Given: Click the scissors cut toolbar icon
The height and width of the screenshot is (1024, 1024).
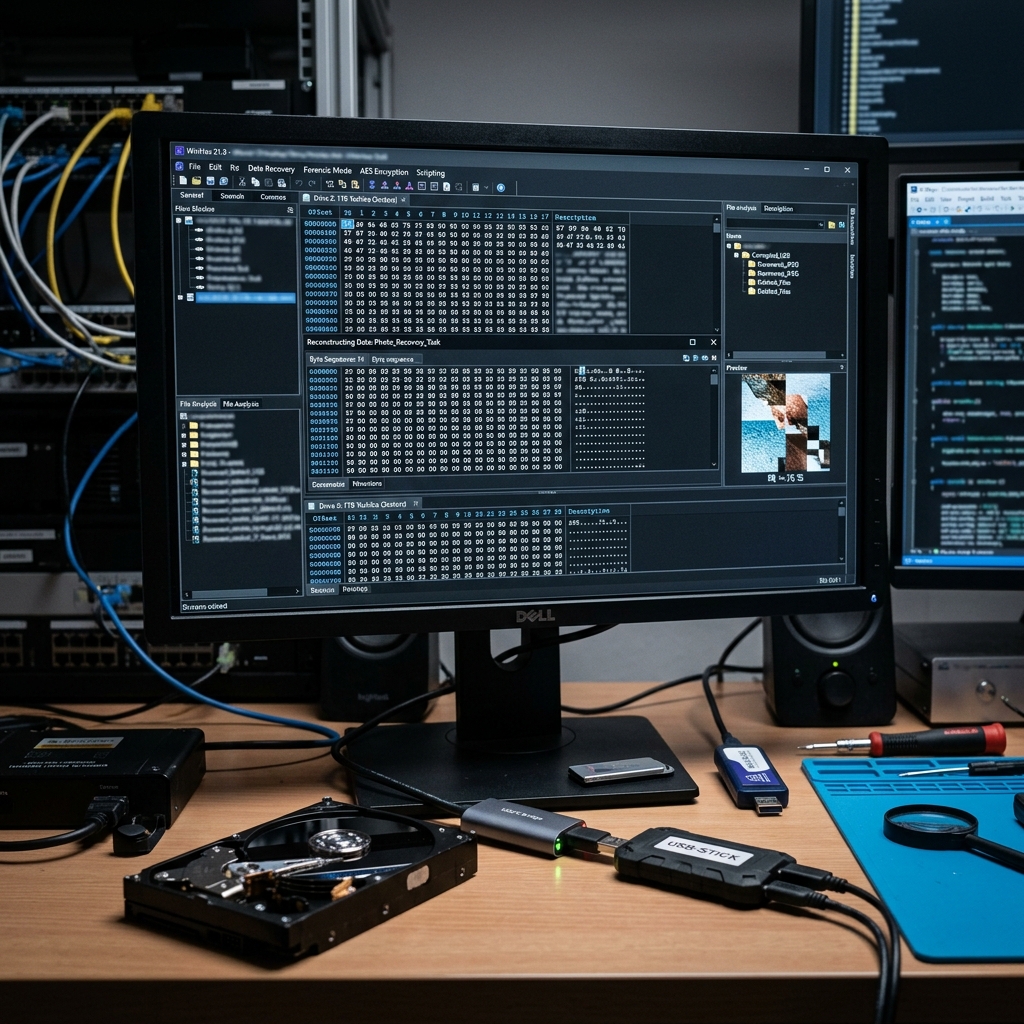Looking at the screenshot, I should click(x=242, y=182).
